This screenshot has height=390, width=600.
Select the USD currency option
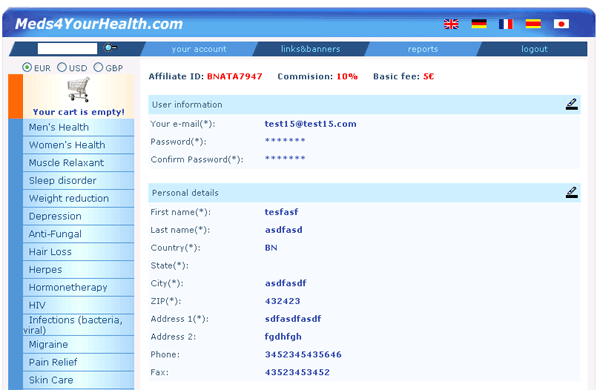(62, 67)
